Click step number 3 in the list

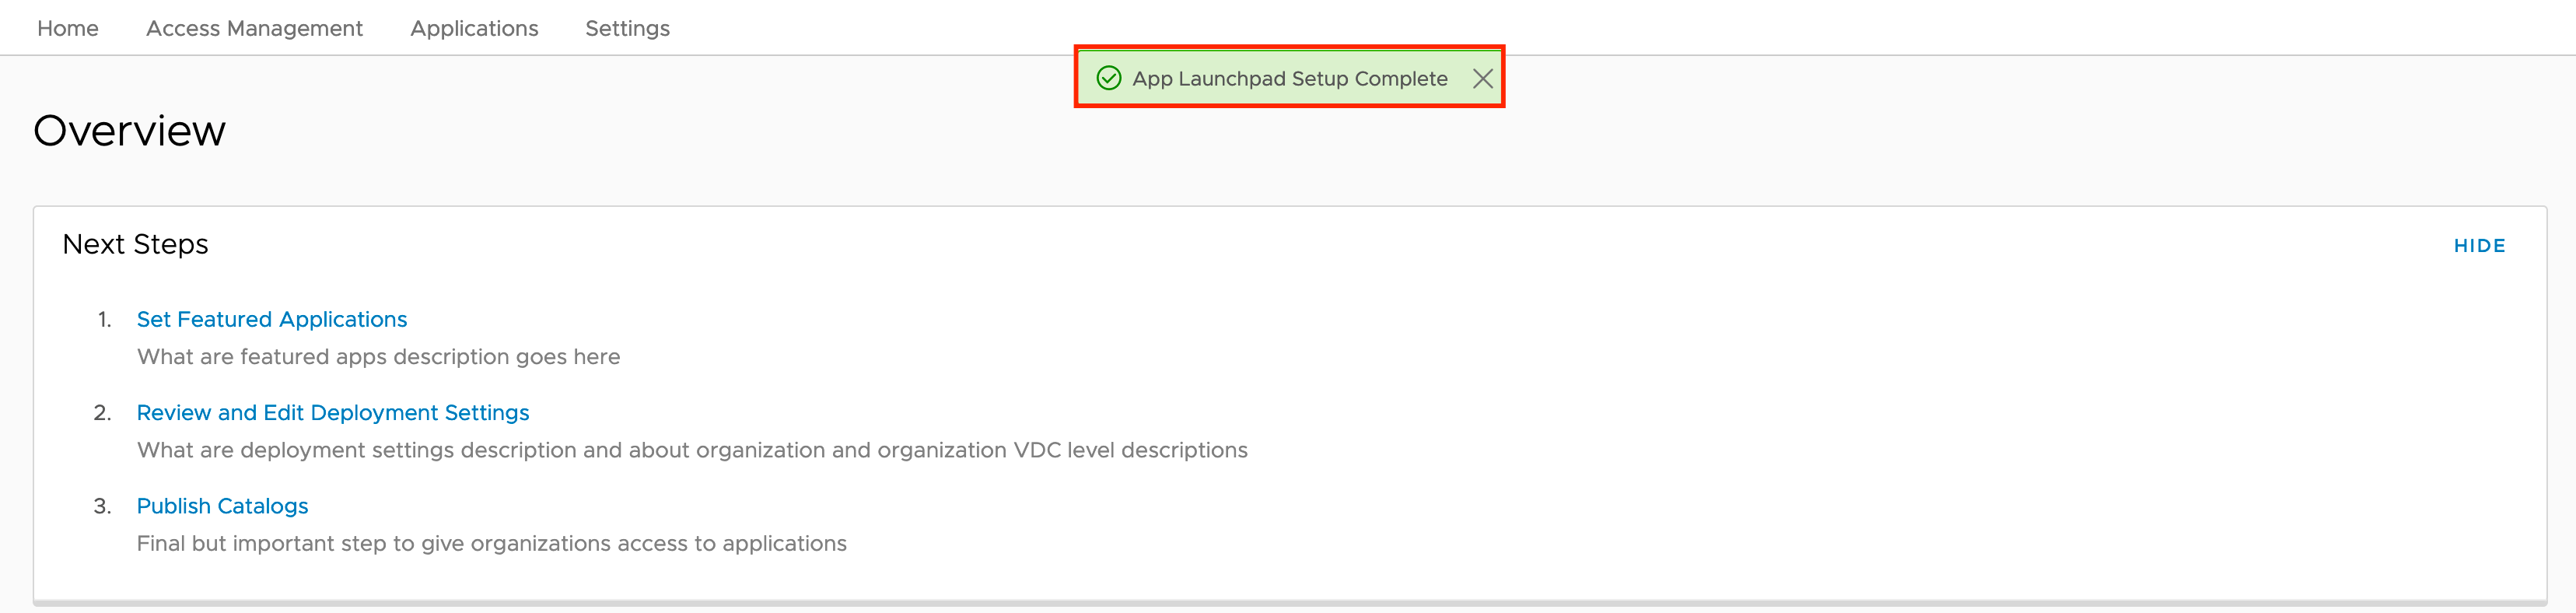102,506
